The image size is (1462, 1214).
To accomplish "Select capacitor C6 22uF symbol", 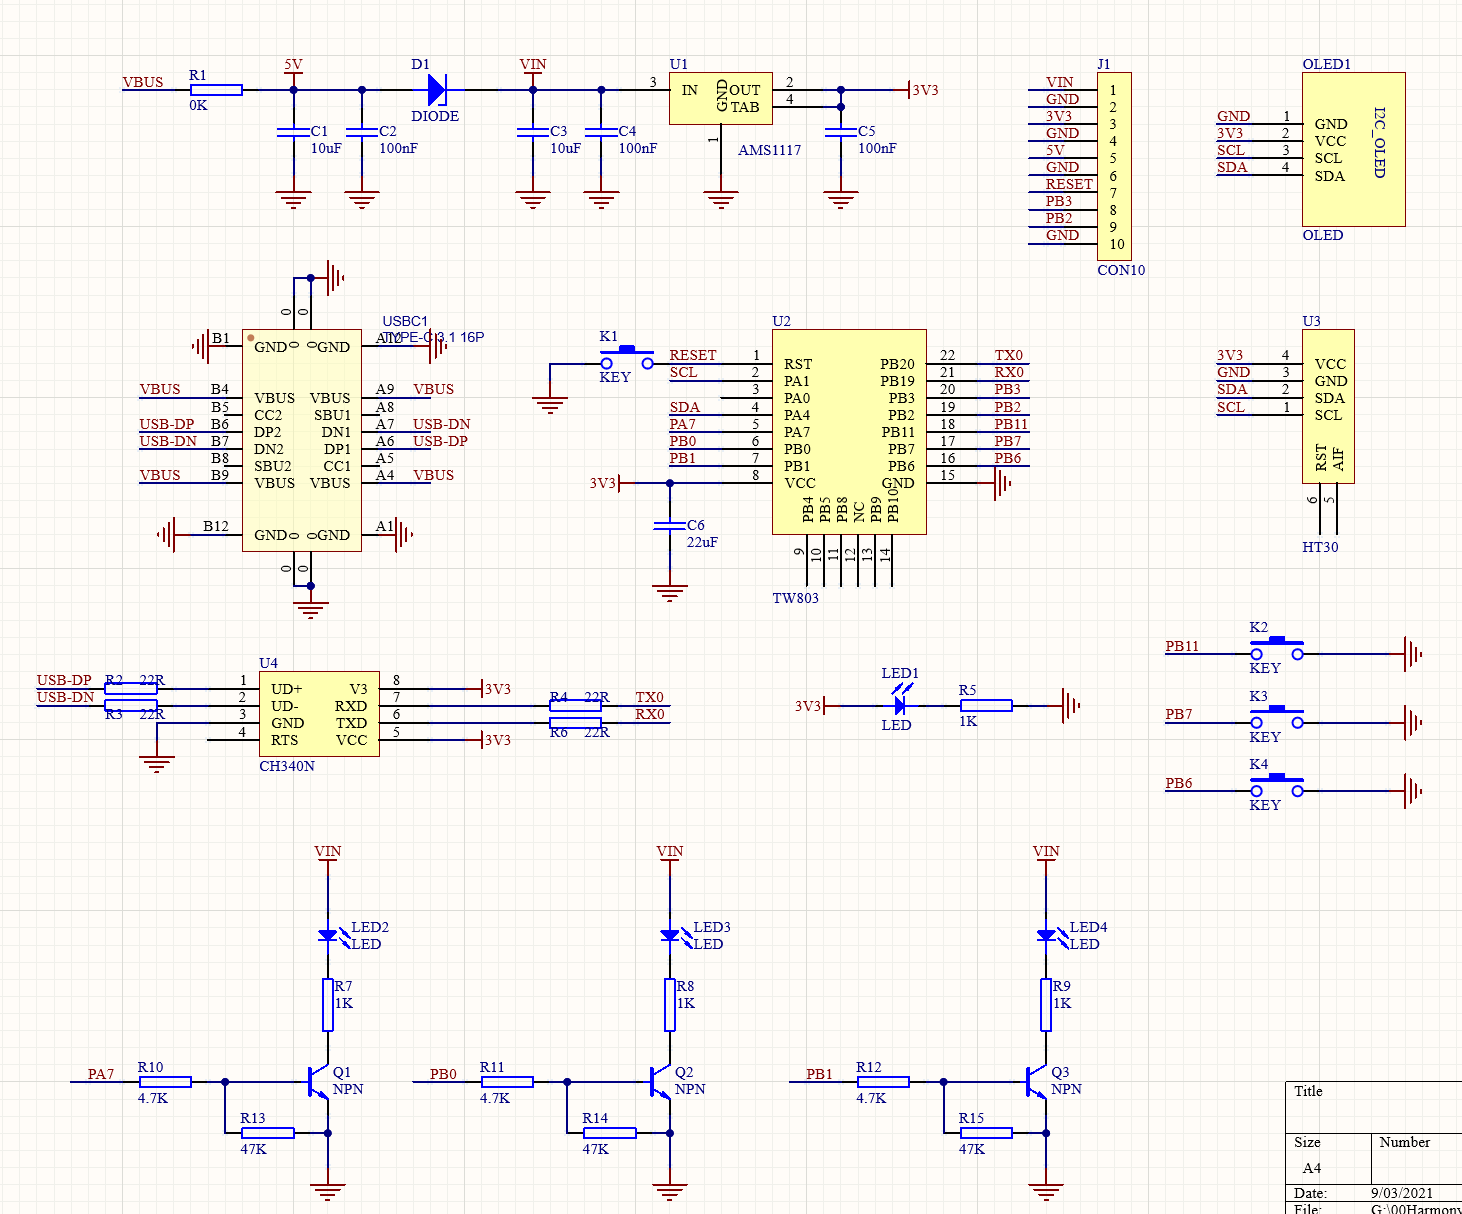I will (670, 525).
